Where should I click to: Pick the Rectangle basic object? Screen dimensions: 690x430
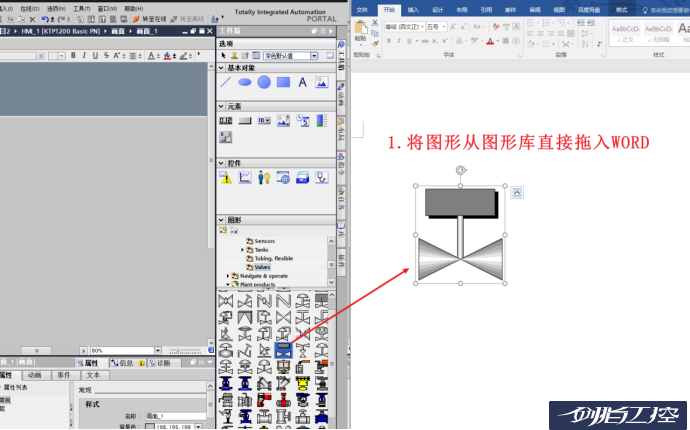click(283, 83)
